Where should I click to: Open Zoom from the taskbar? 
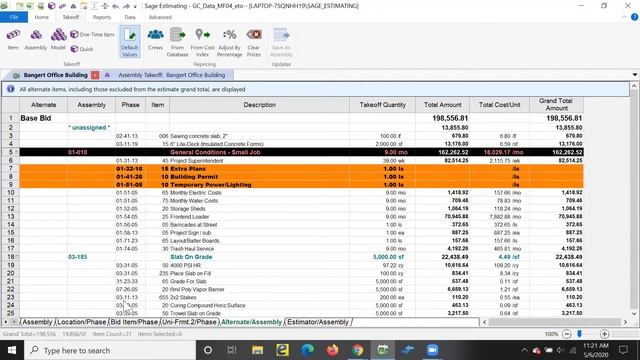click(432, 350)
